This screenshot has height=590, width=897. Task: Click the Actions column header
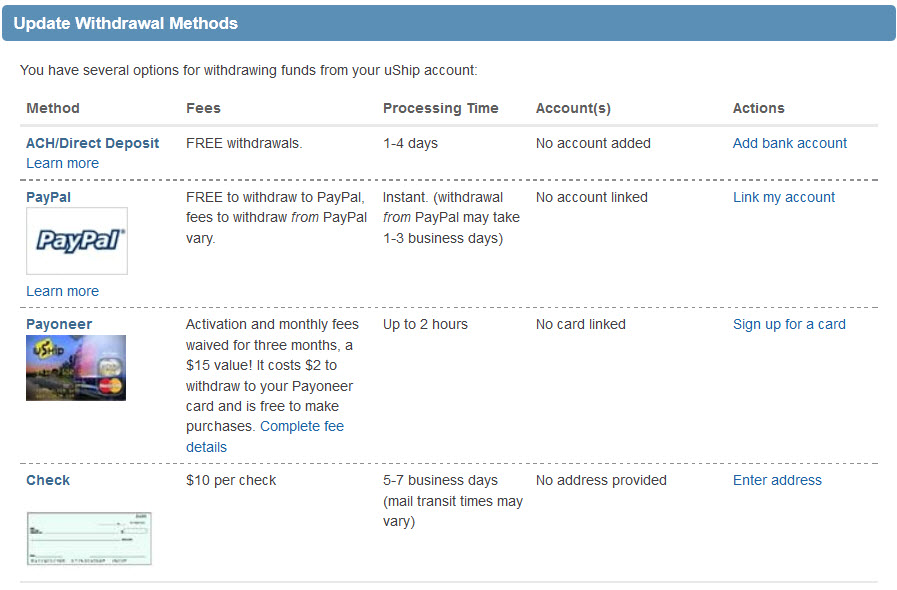coord(758,108)
